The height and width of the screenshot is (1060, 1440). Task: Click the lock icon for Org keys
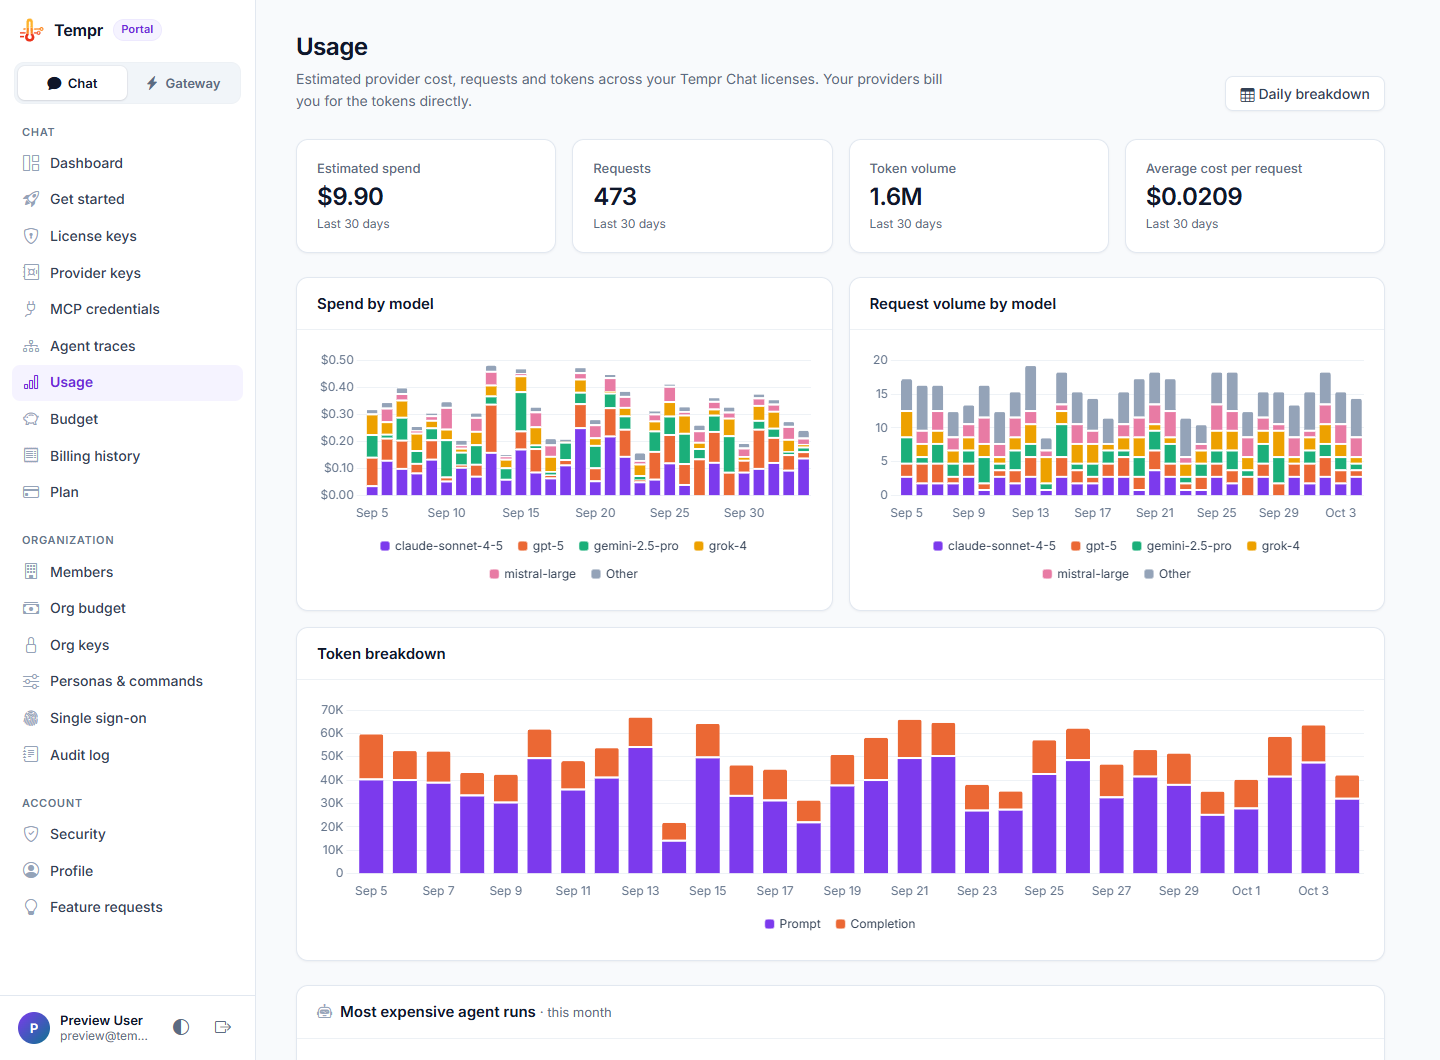tap(31, 645)
